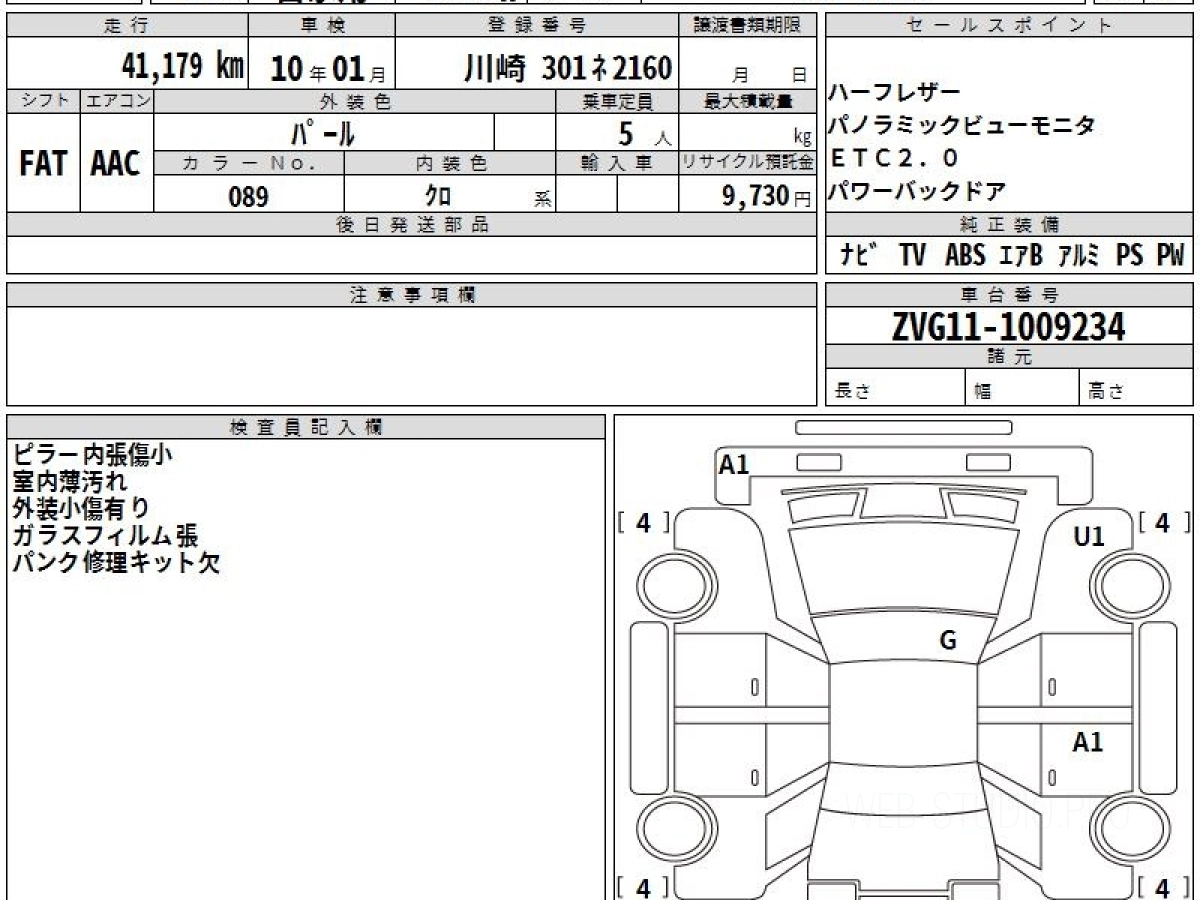The height and width of the screenshot is (900, 1200).
Task: Click the A1 mark on the front bumper
Action: [734, 464]
